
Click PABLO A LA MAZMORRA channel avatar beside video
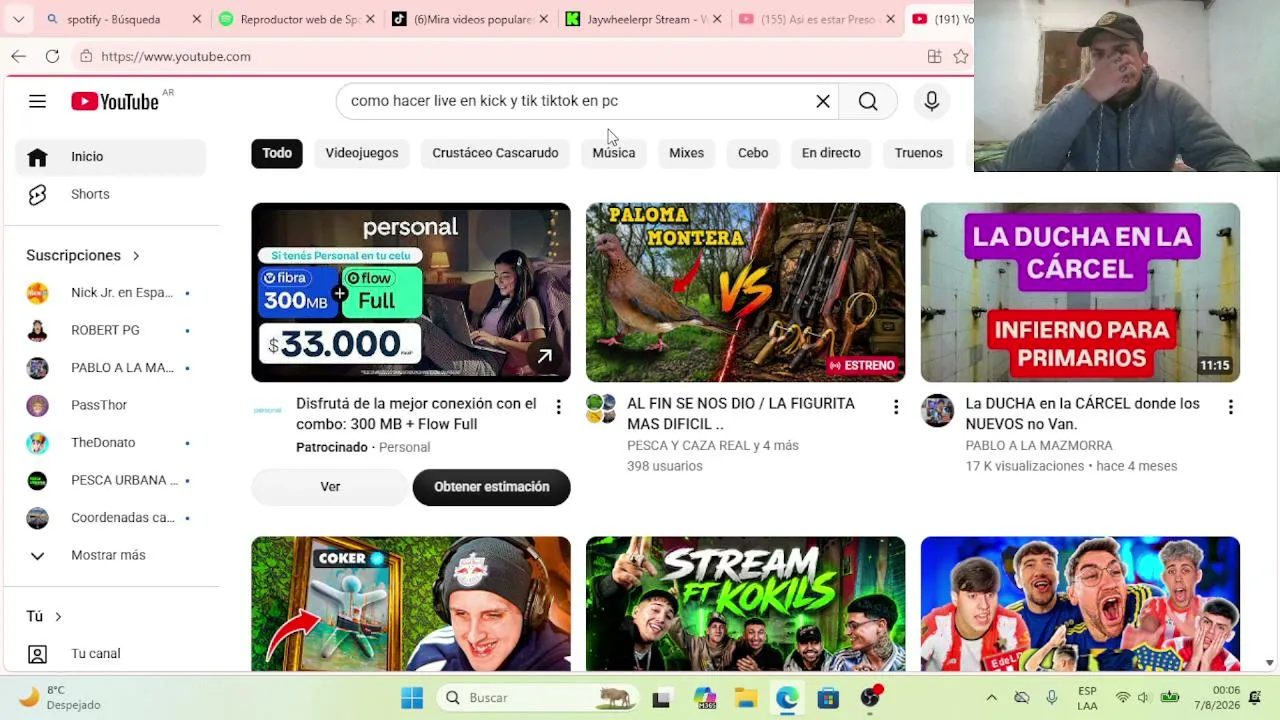(937, 410)
